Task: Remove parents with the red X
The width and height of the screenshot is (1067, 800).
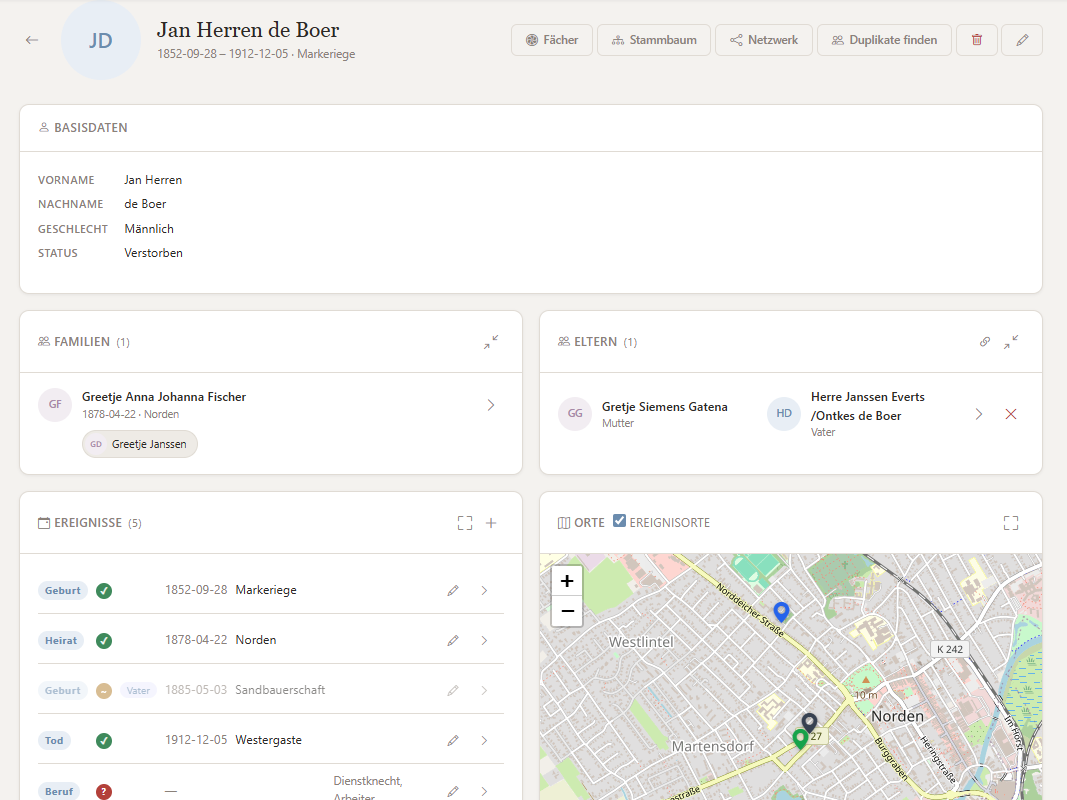Action: (1011, 414)
